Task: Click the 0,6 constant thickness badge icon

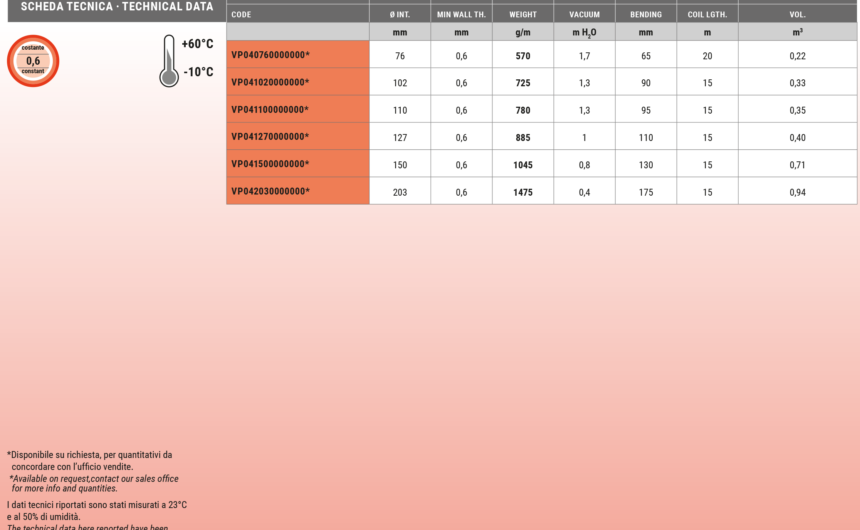Action: pyautogui.click(x=33, y=61)
